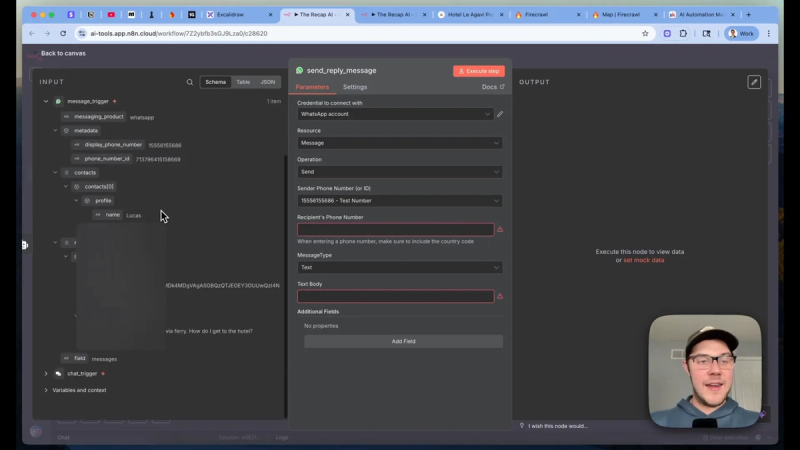The width and height of the screenshot is (800, 450).
Task: Collapse the profile tree node
Action: click(x=76, y=201)
